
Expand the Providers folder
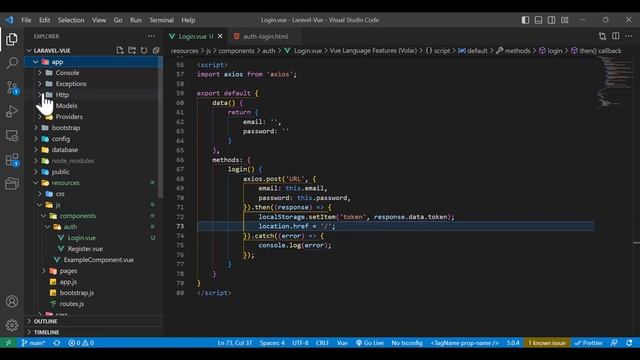[40, 117]
